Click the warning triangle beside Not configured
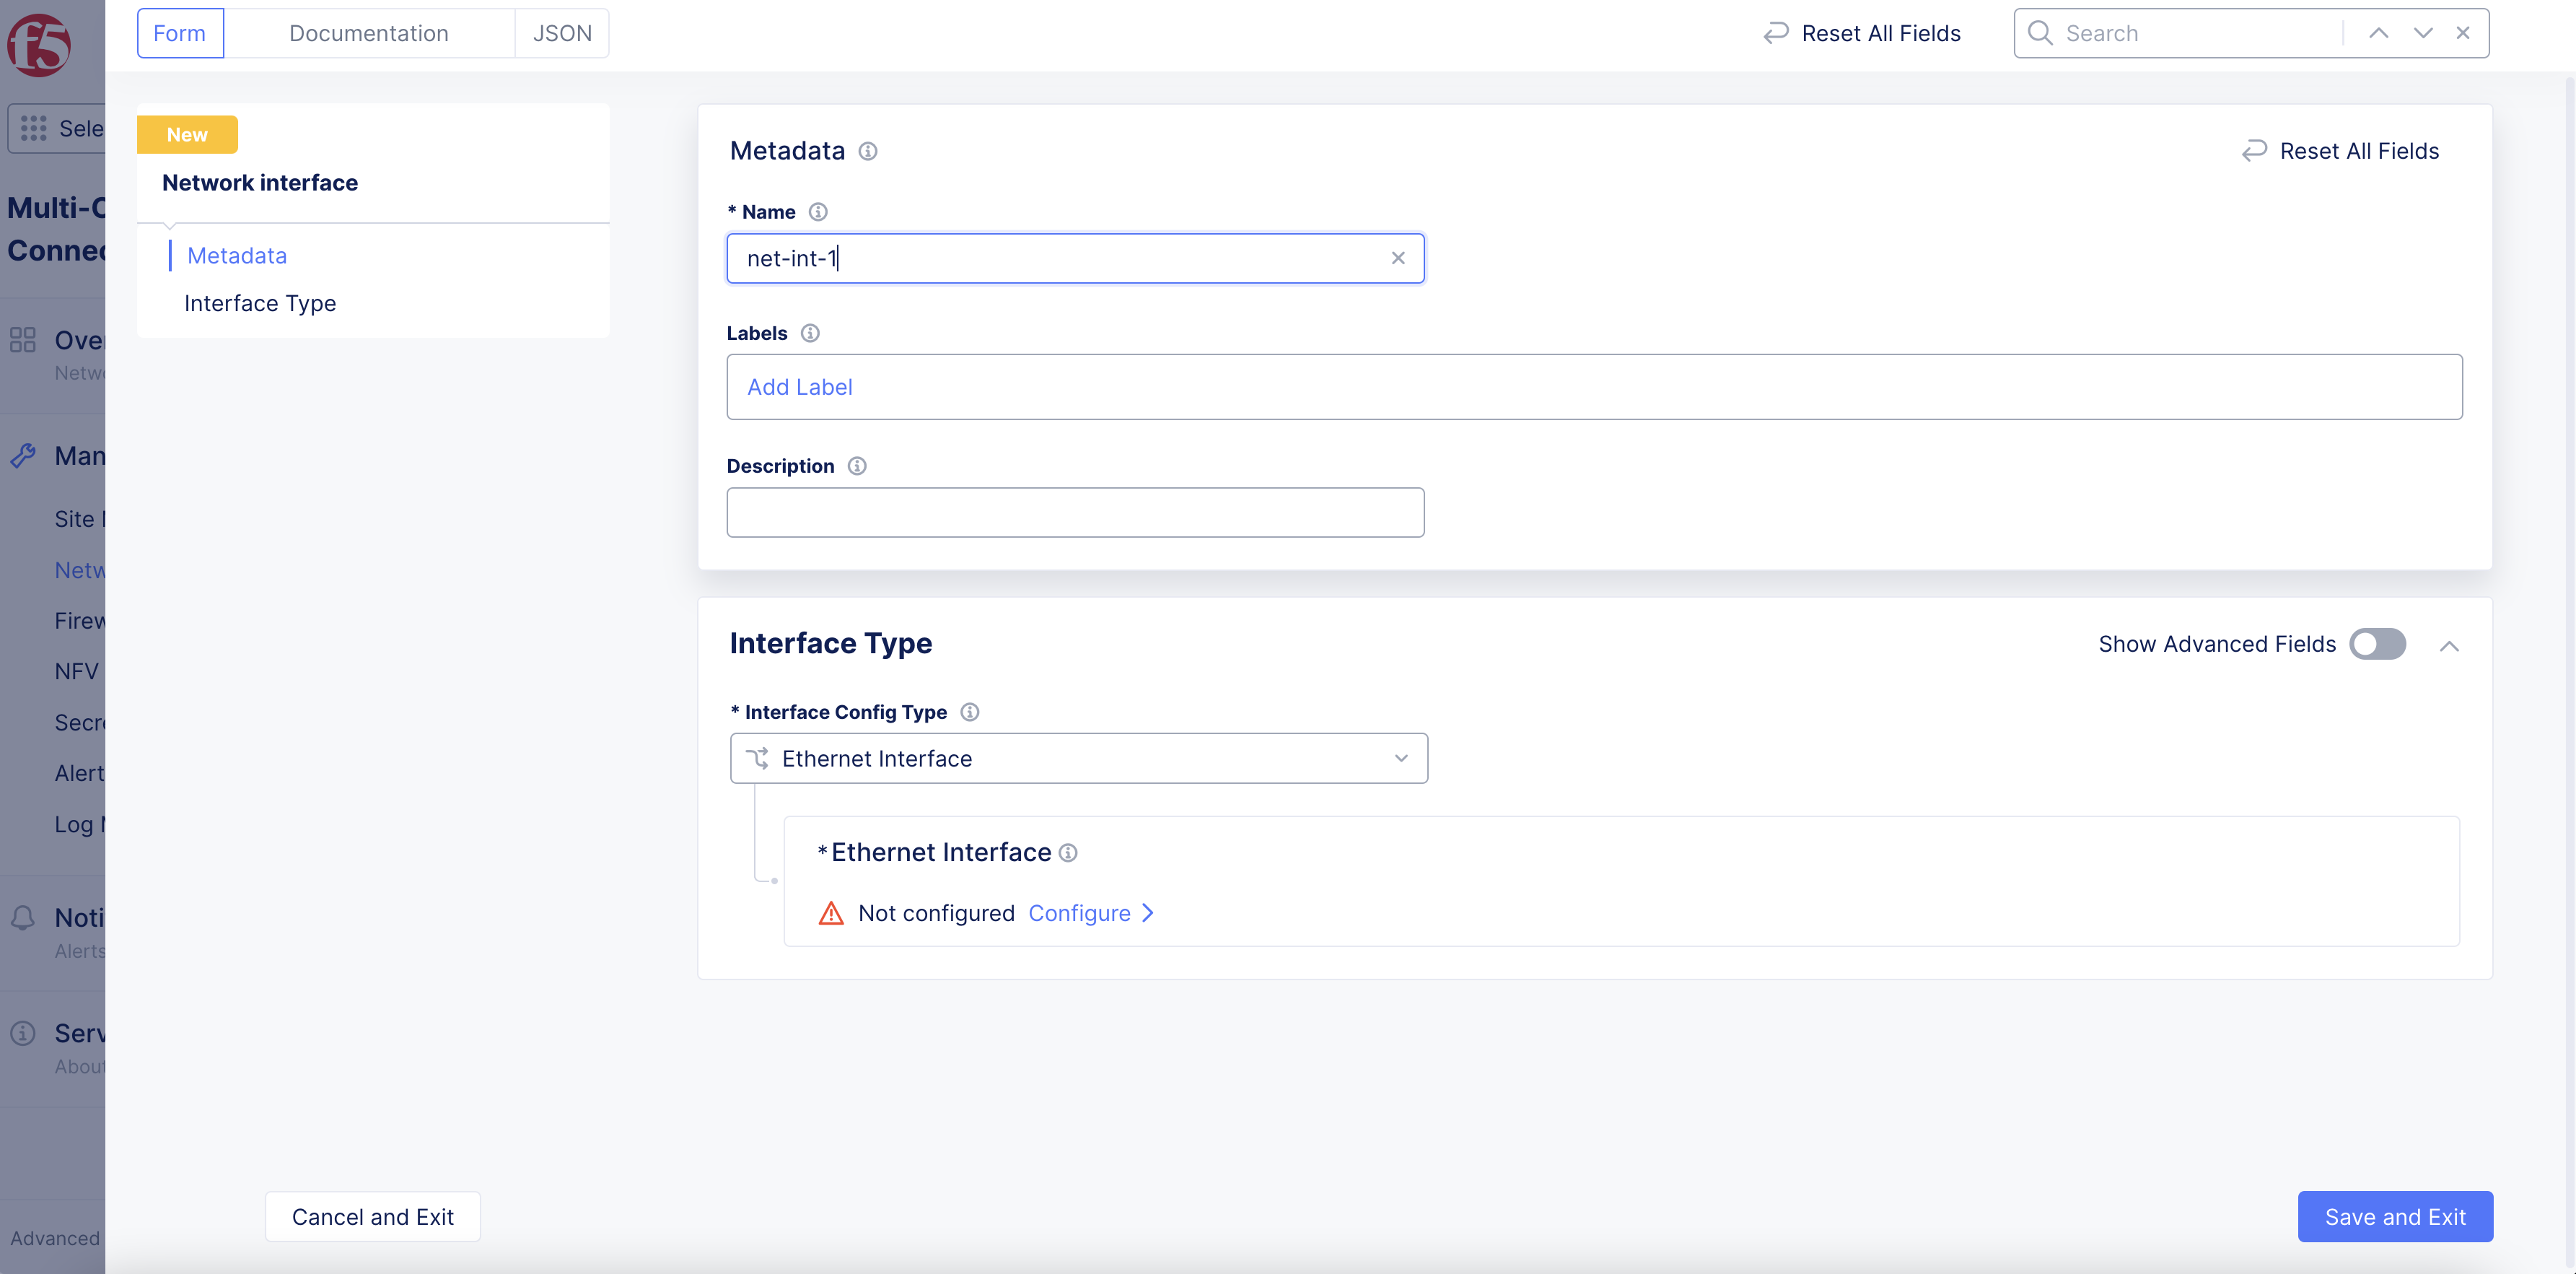 tap(831, 913)
